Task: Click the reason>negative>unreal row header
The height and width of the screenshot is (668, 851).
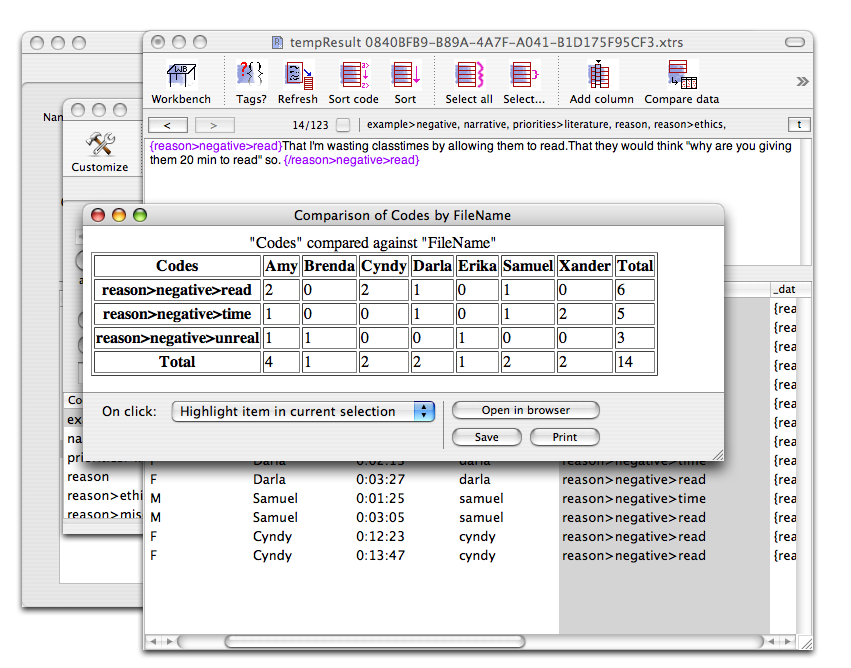Action: (177, 338)
